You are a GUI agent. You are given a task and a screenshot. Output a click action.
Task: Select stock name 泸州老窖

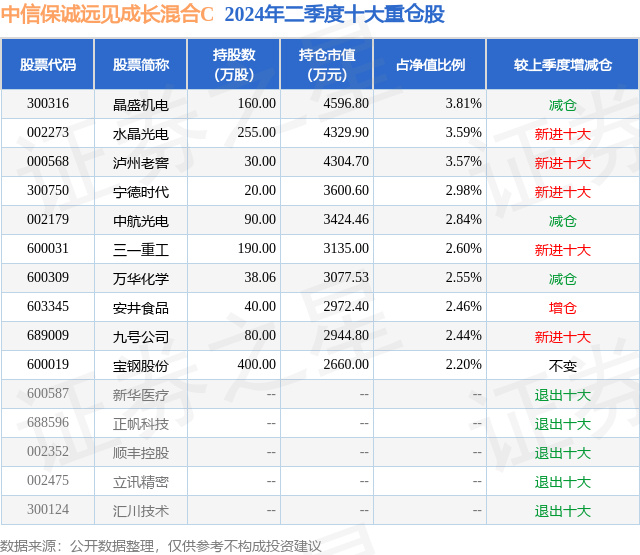[141, 163]
